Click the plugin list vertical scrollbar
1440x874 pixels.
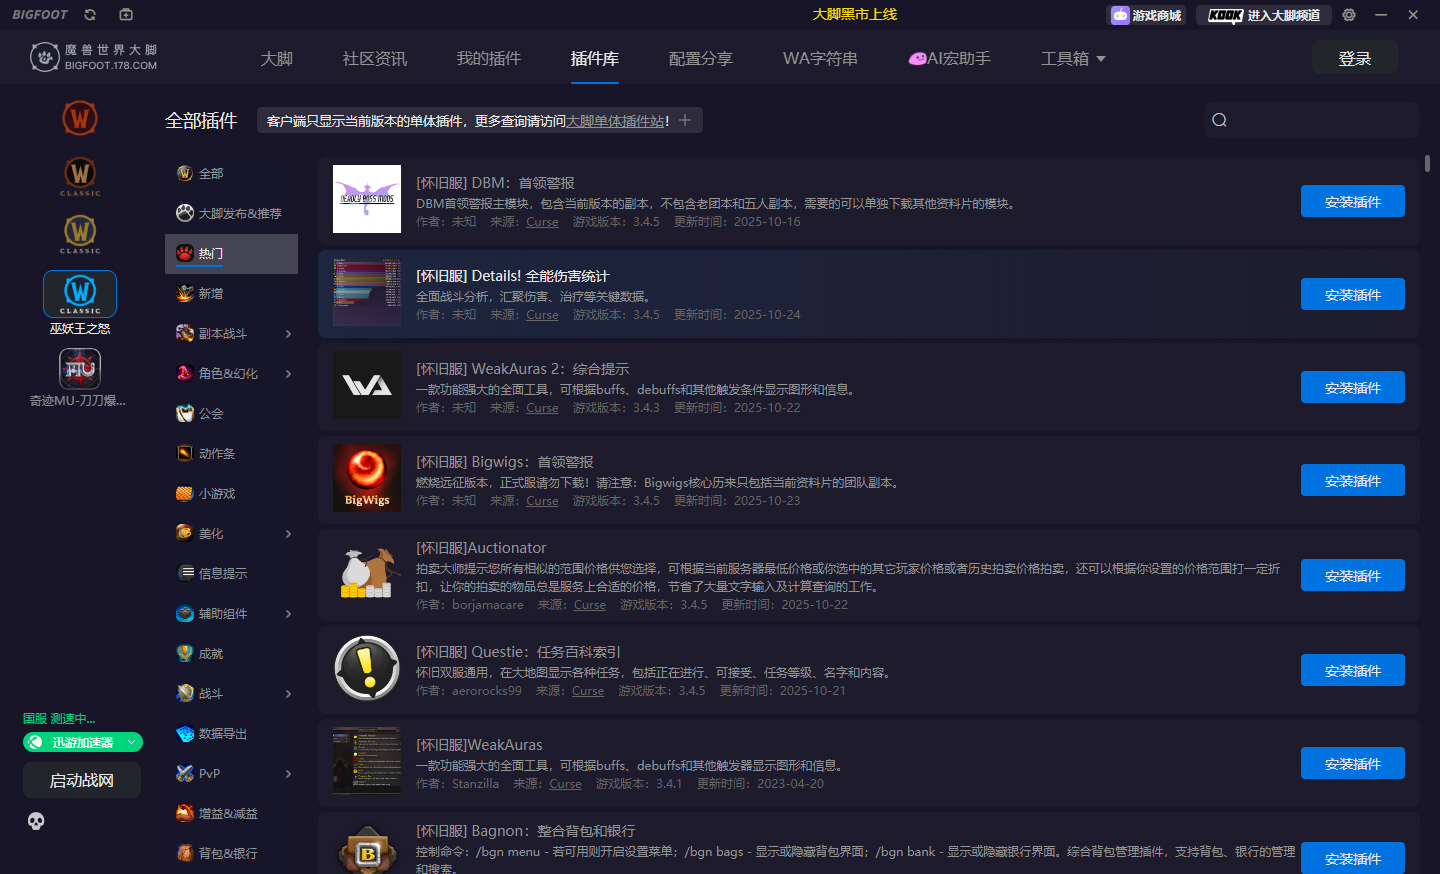click(x=1427, y=163)
